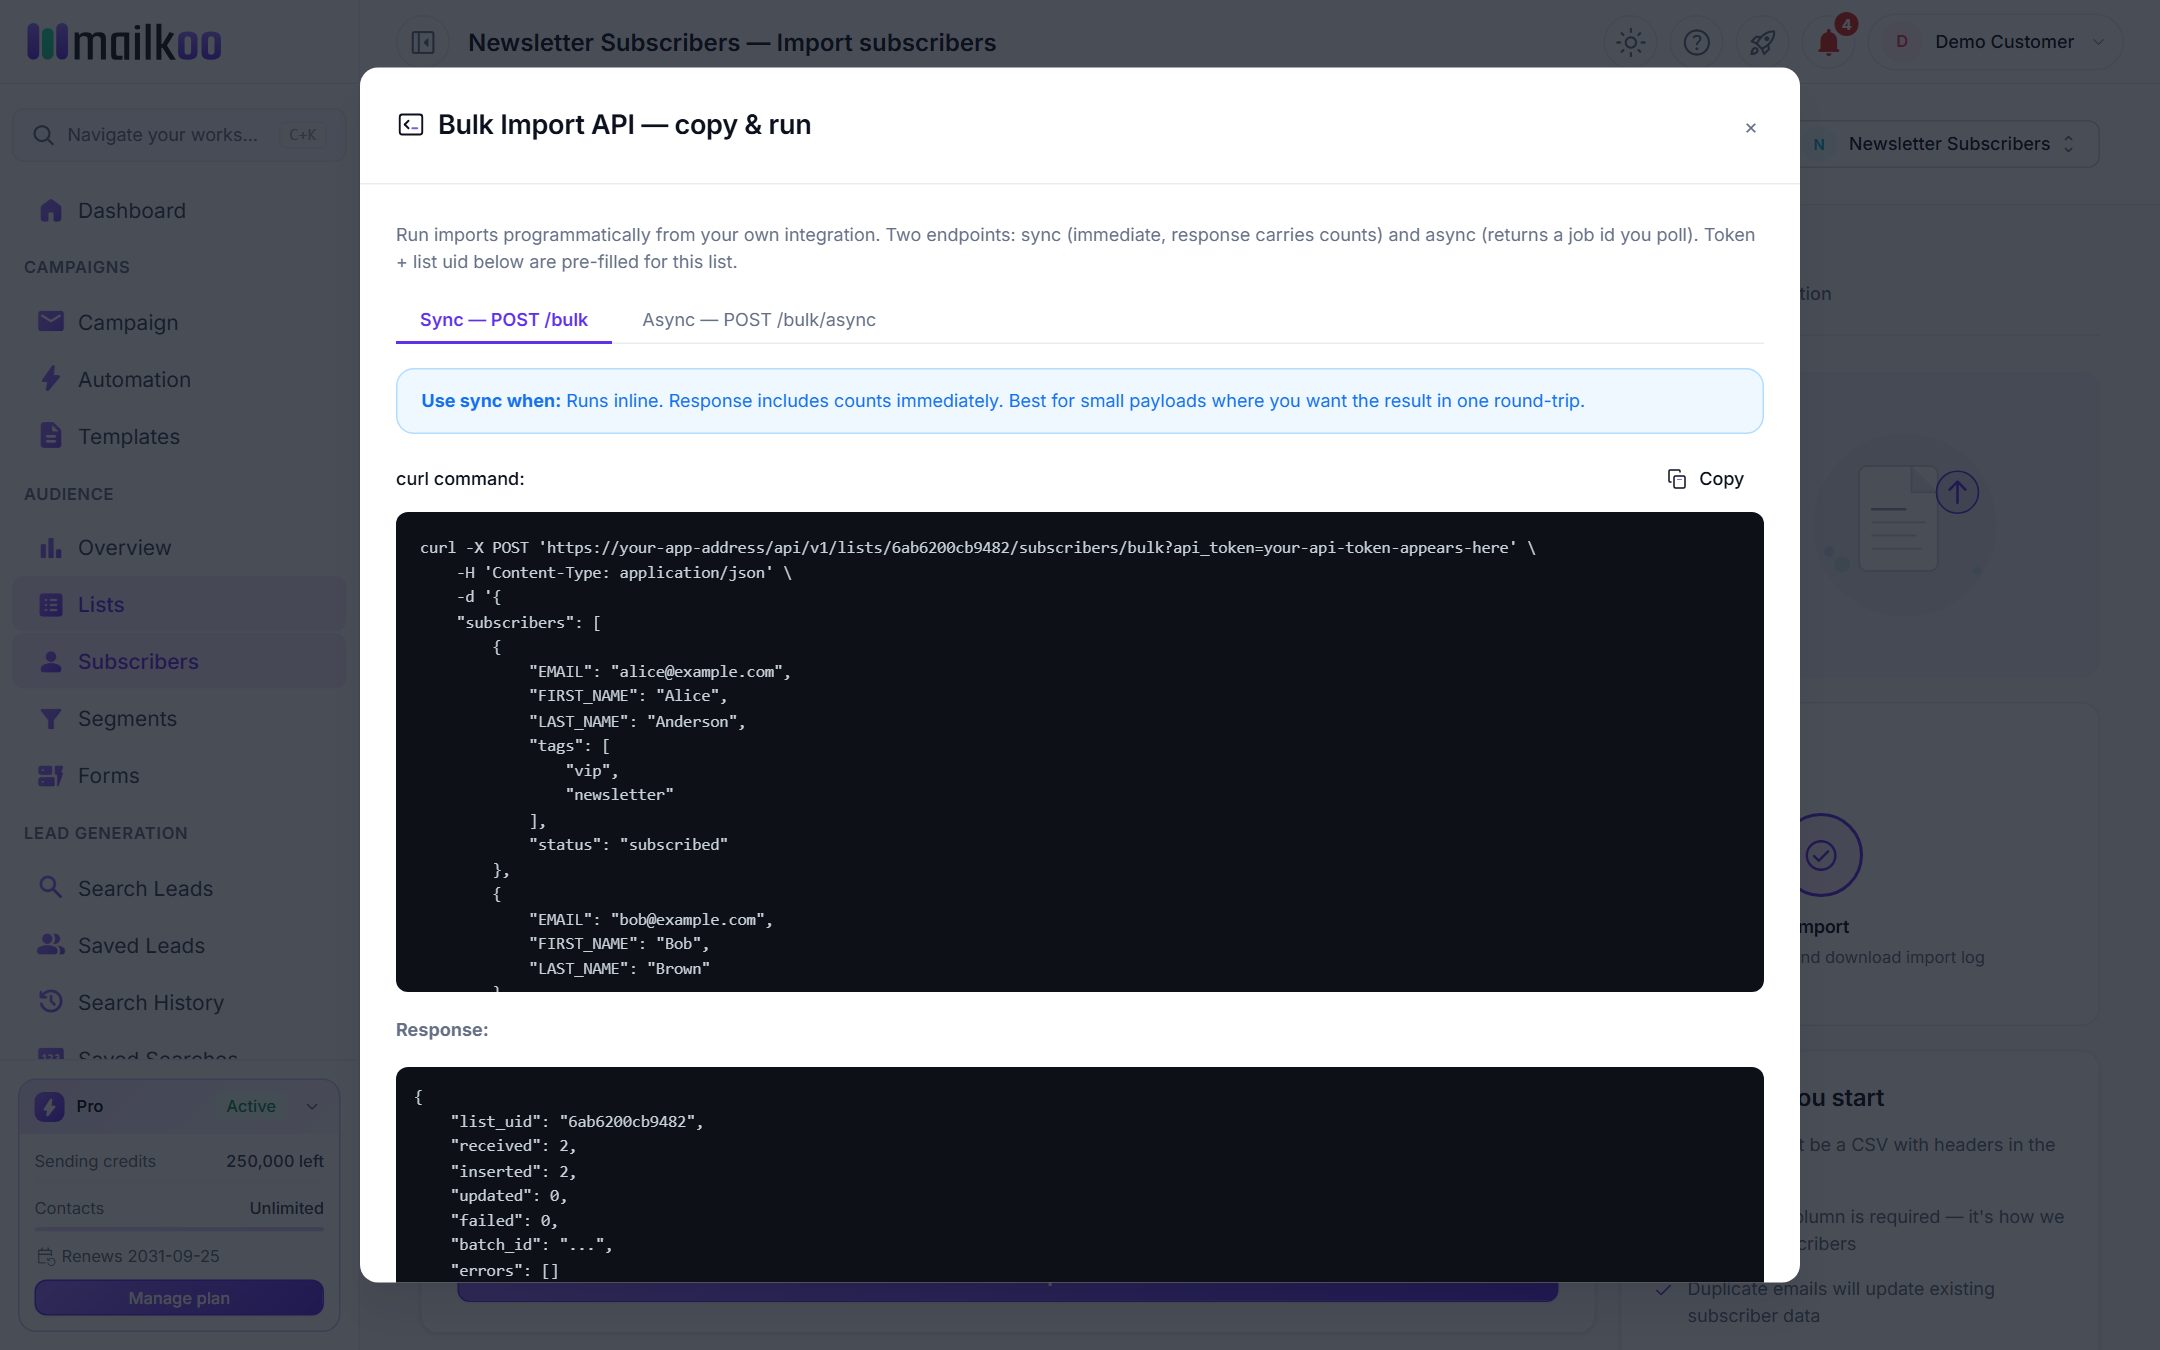This screenshot has height=1350, width=2160.
Task: Open Lists in sidebar
Action: click(x=179, y=605)
